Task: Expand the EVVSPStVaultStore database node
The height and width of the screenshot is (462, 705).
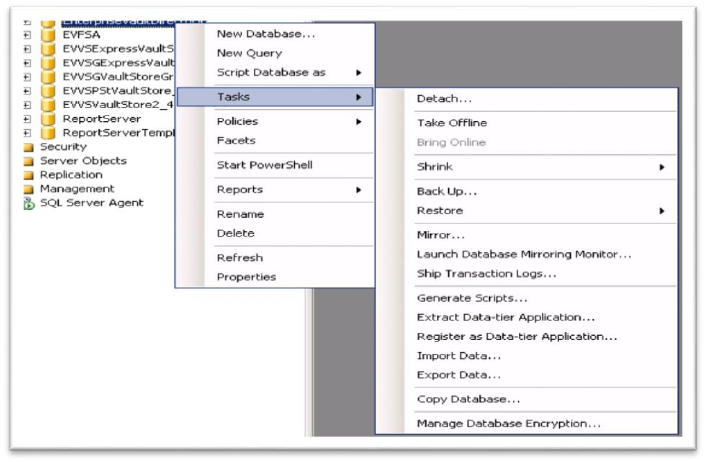Action: coord(27,91)
